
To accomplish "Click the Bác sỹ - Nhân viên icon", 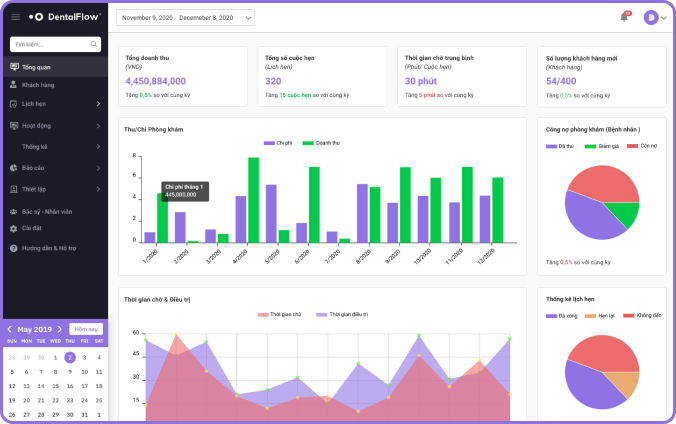I will [x=13, y=212].
